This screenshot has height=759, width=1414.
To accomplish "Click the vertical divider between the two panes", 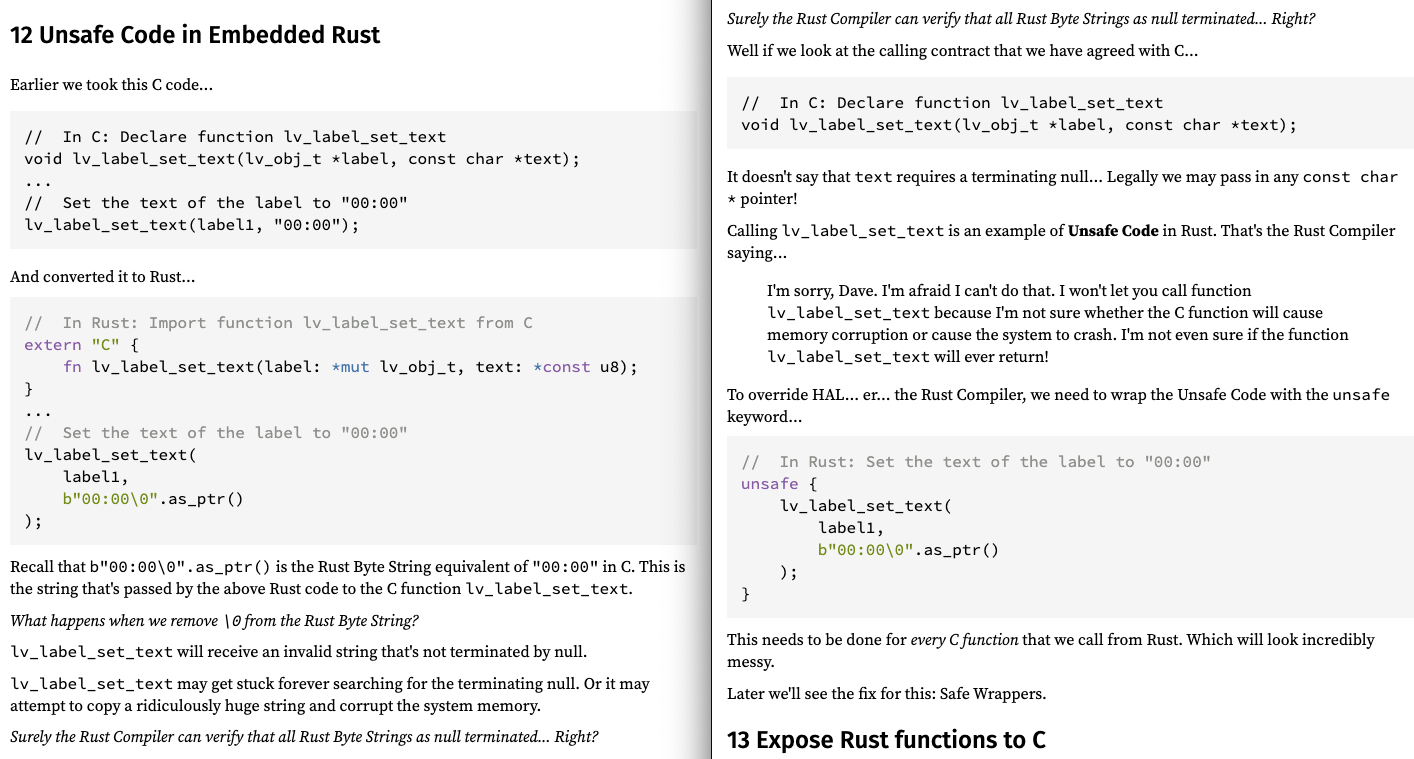I will point(711,380).
